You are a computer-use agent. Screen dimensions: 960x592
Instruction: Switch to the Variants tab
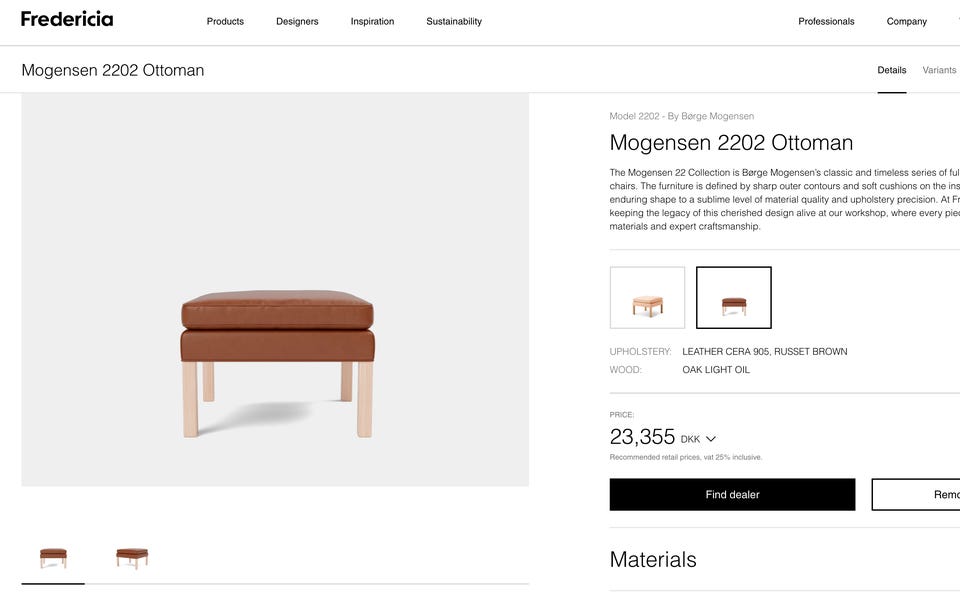pos(939,70)
